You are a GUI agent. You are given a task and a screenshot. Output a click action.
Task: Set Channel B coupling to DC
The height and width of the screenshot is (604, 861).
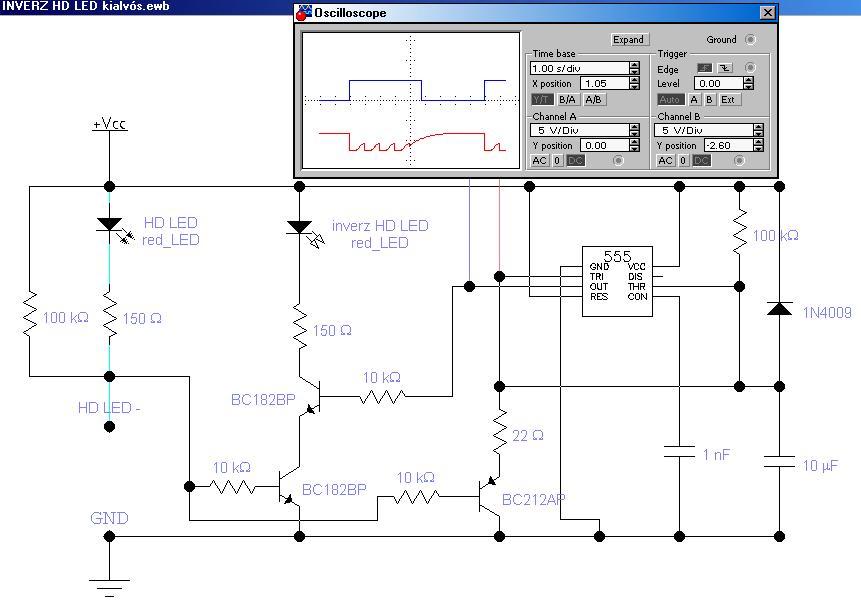[701, 160]
